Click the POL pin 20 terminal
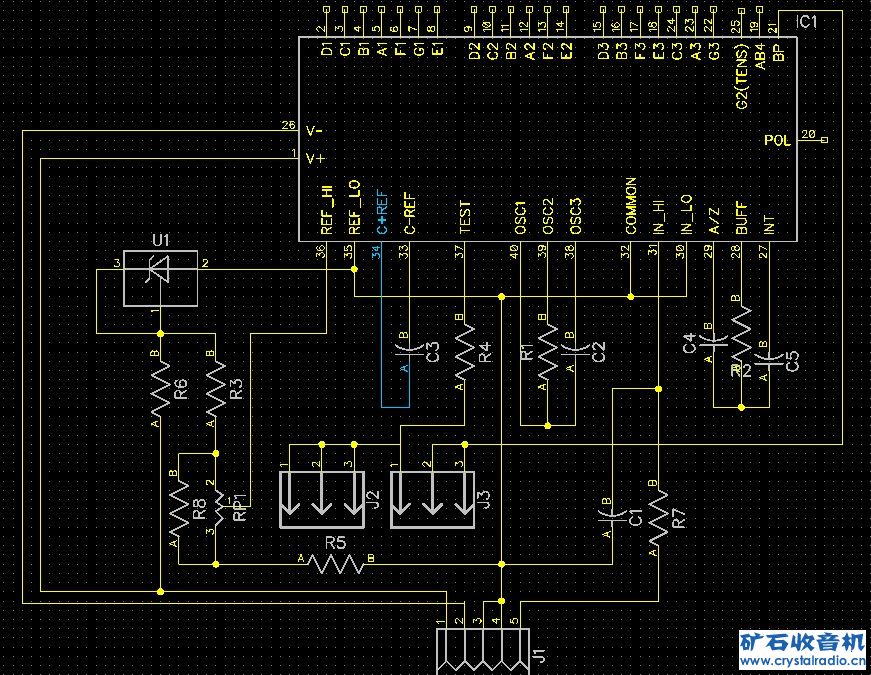Viewport: 871px width, 675px height. click(824, 140)
